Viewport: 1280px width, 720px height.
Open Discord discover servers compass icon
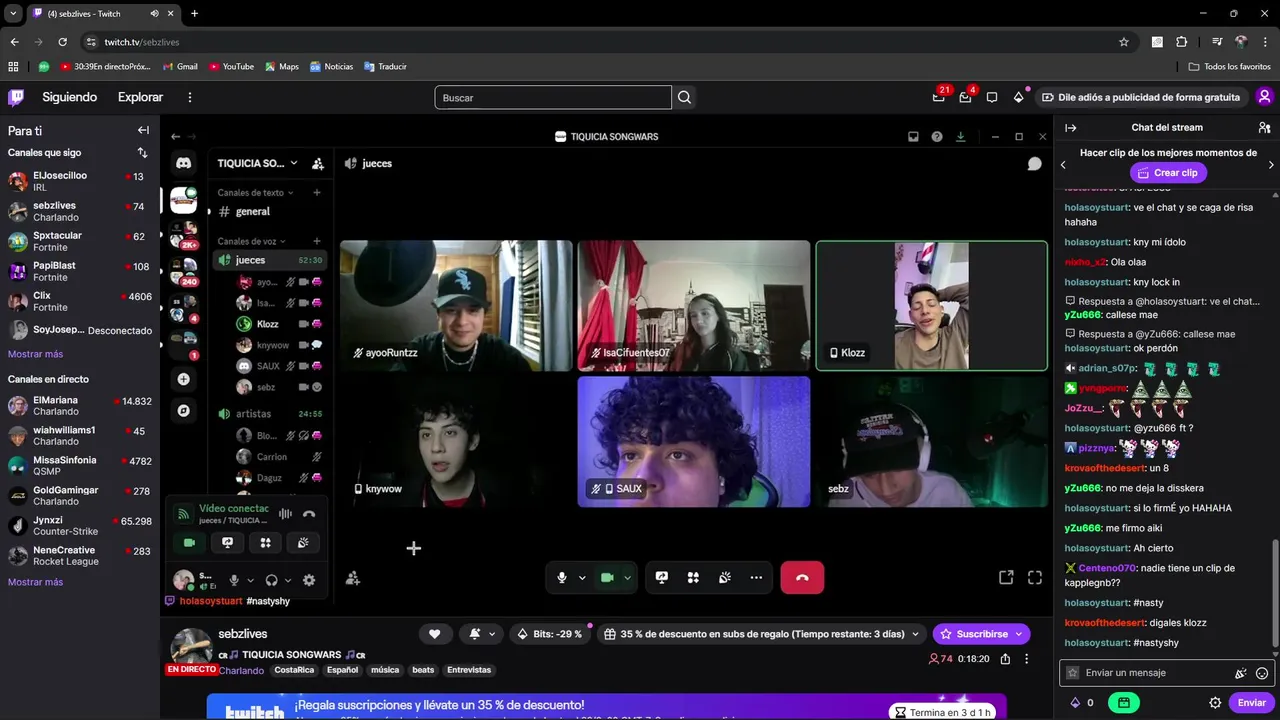point(183,410)
